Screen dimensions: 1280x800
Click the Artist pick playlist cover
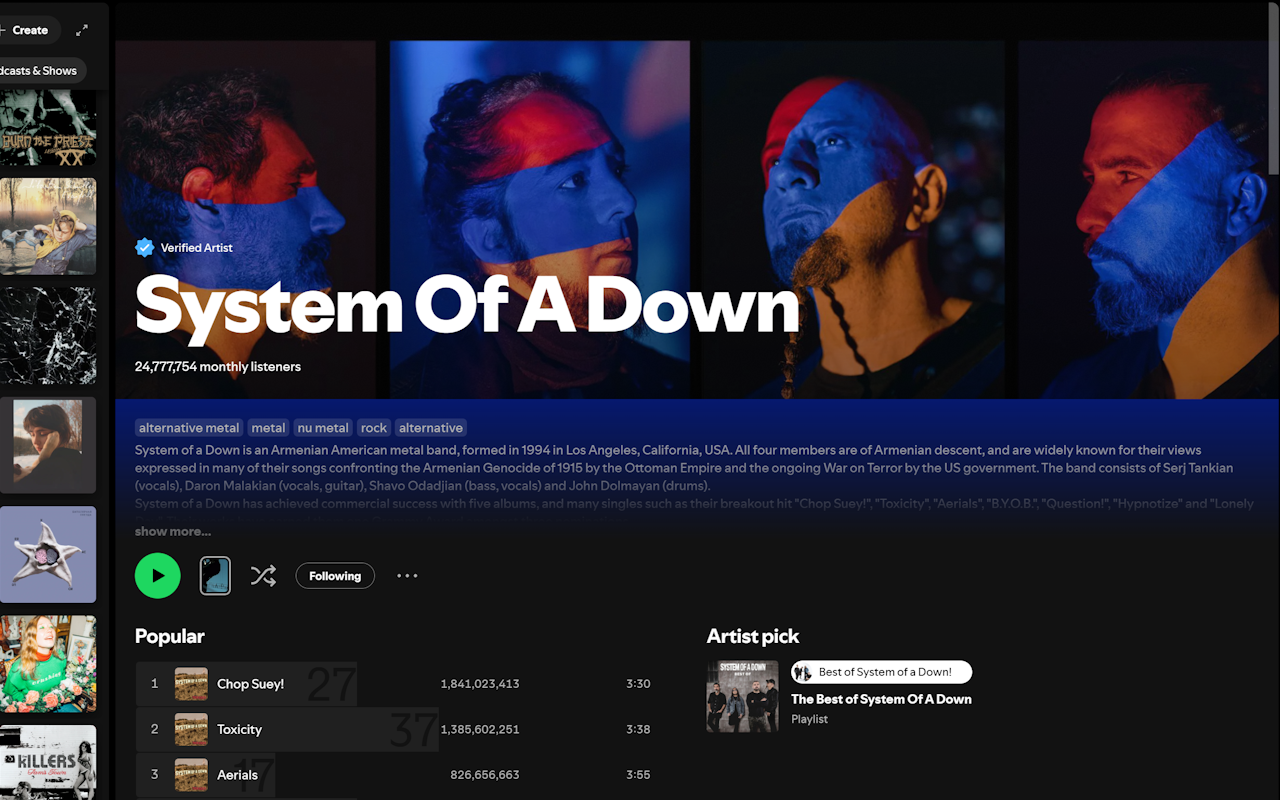[x=742, y=696]
